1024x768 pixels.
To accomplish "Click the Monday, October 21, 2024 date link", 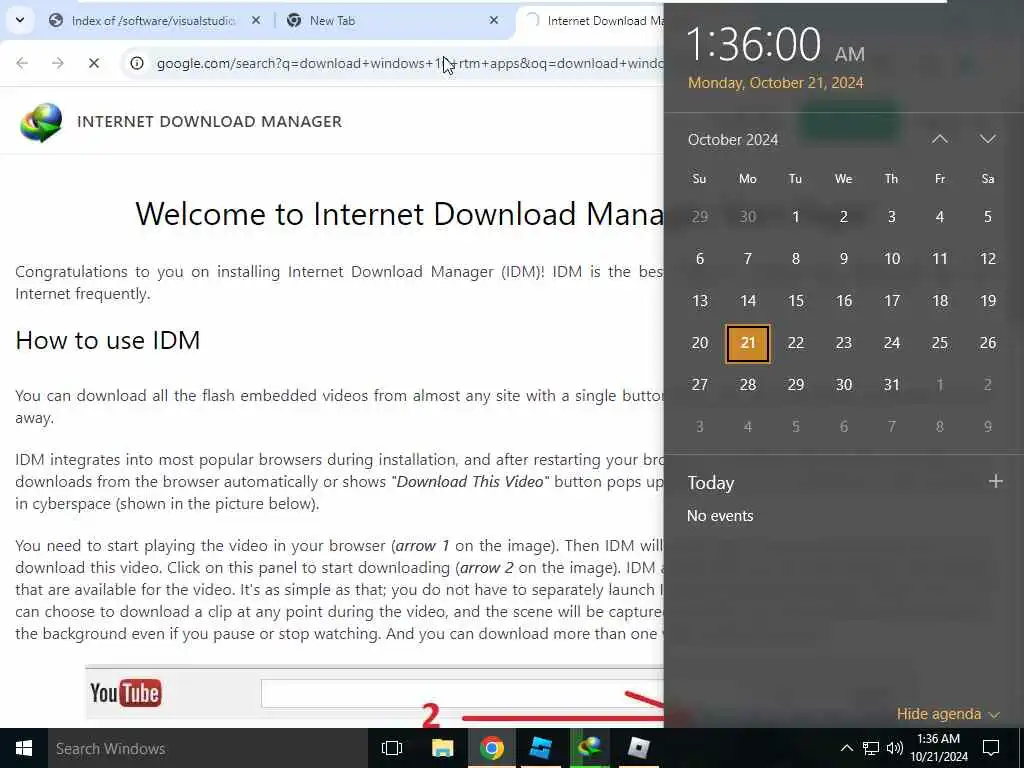I will [775, 83].
